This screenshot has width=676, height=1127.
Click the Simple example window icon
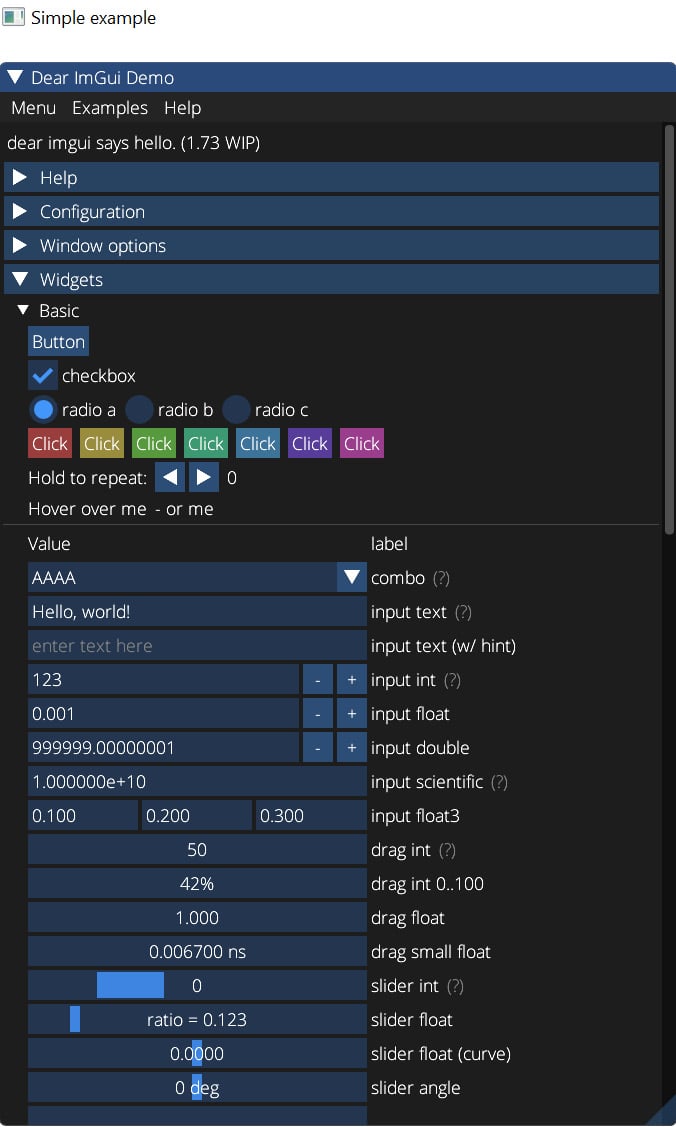click(x=13, y=17)
